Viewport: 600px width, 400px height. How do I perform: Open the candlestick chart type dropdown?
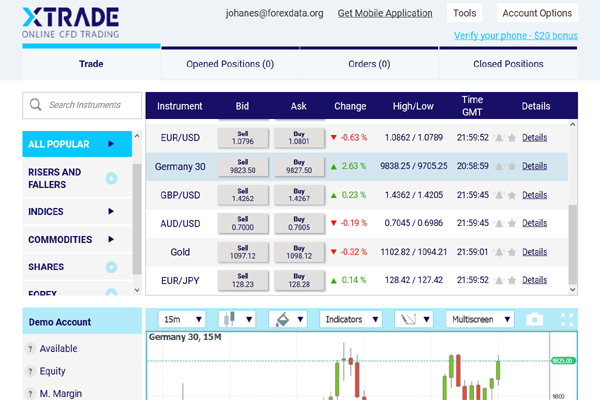(x=236, y=319)
